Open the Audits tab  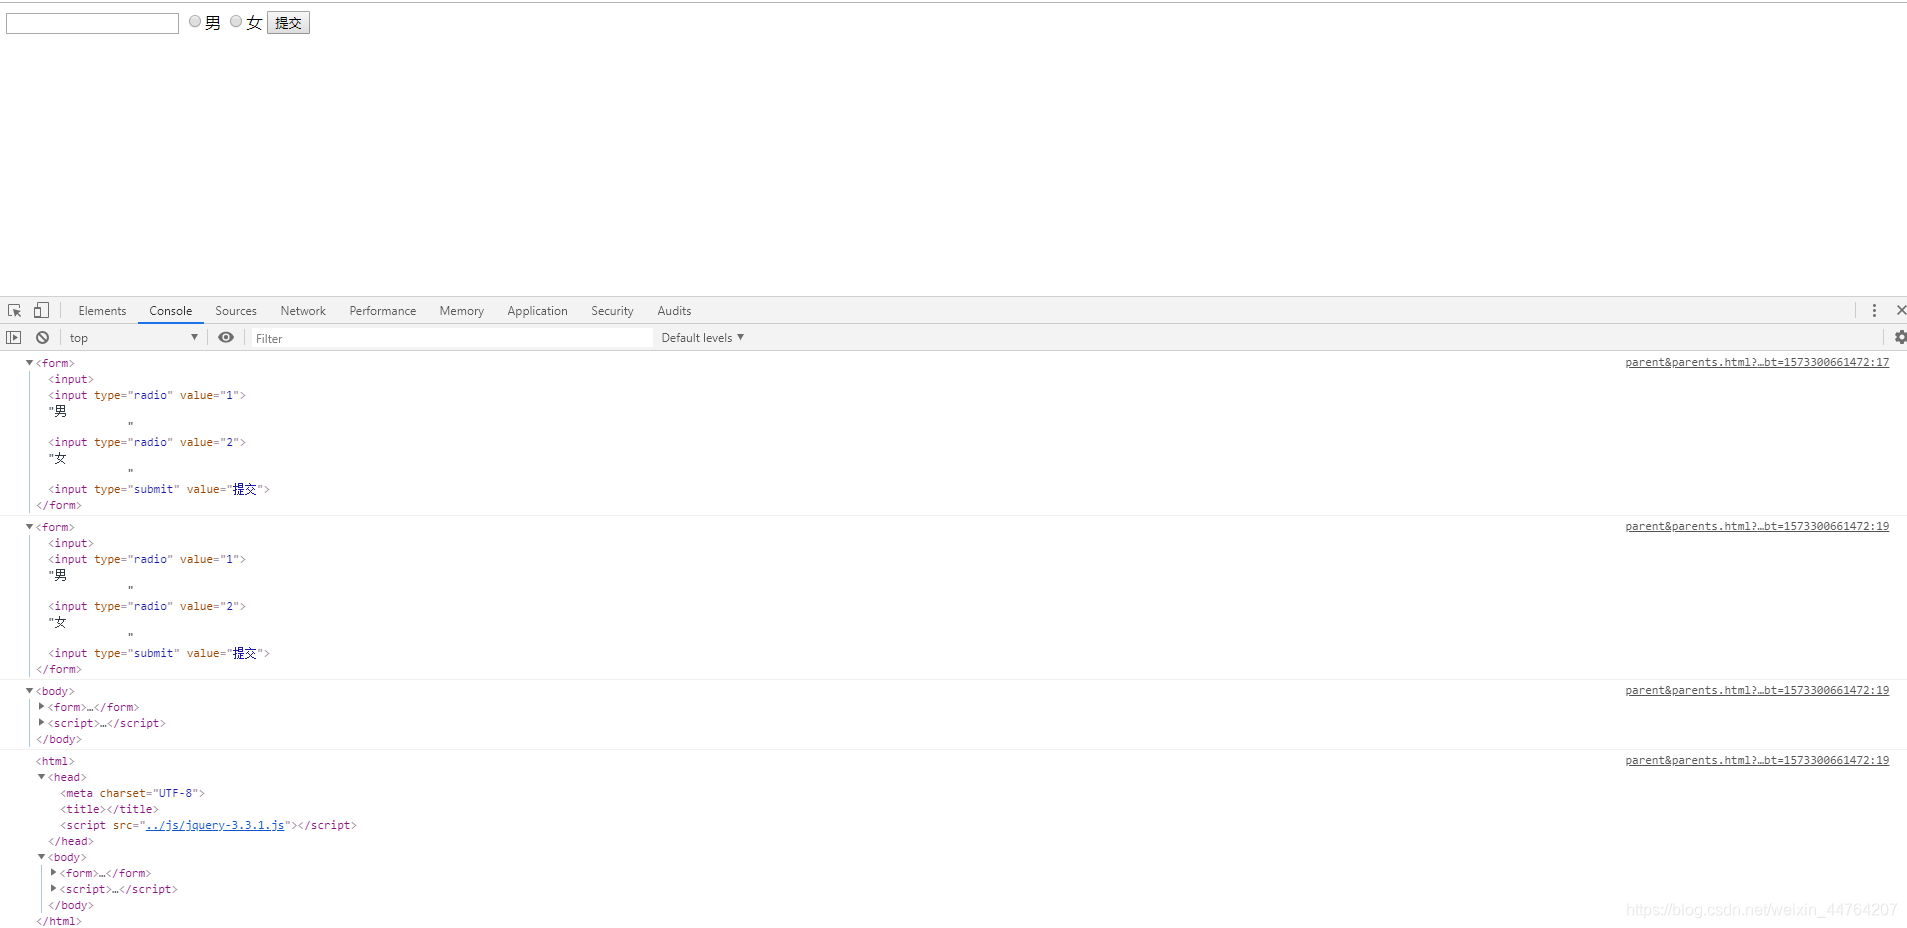674,311
